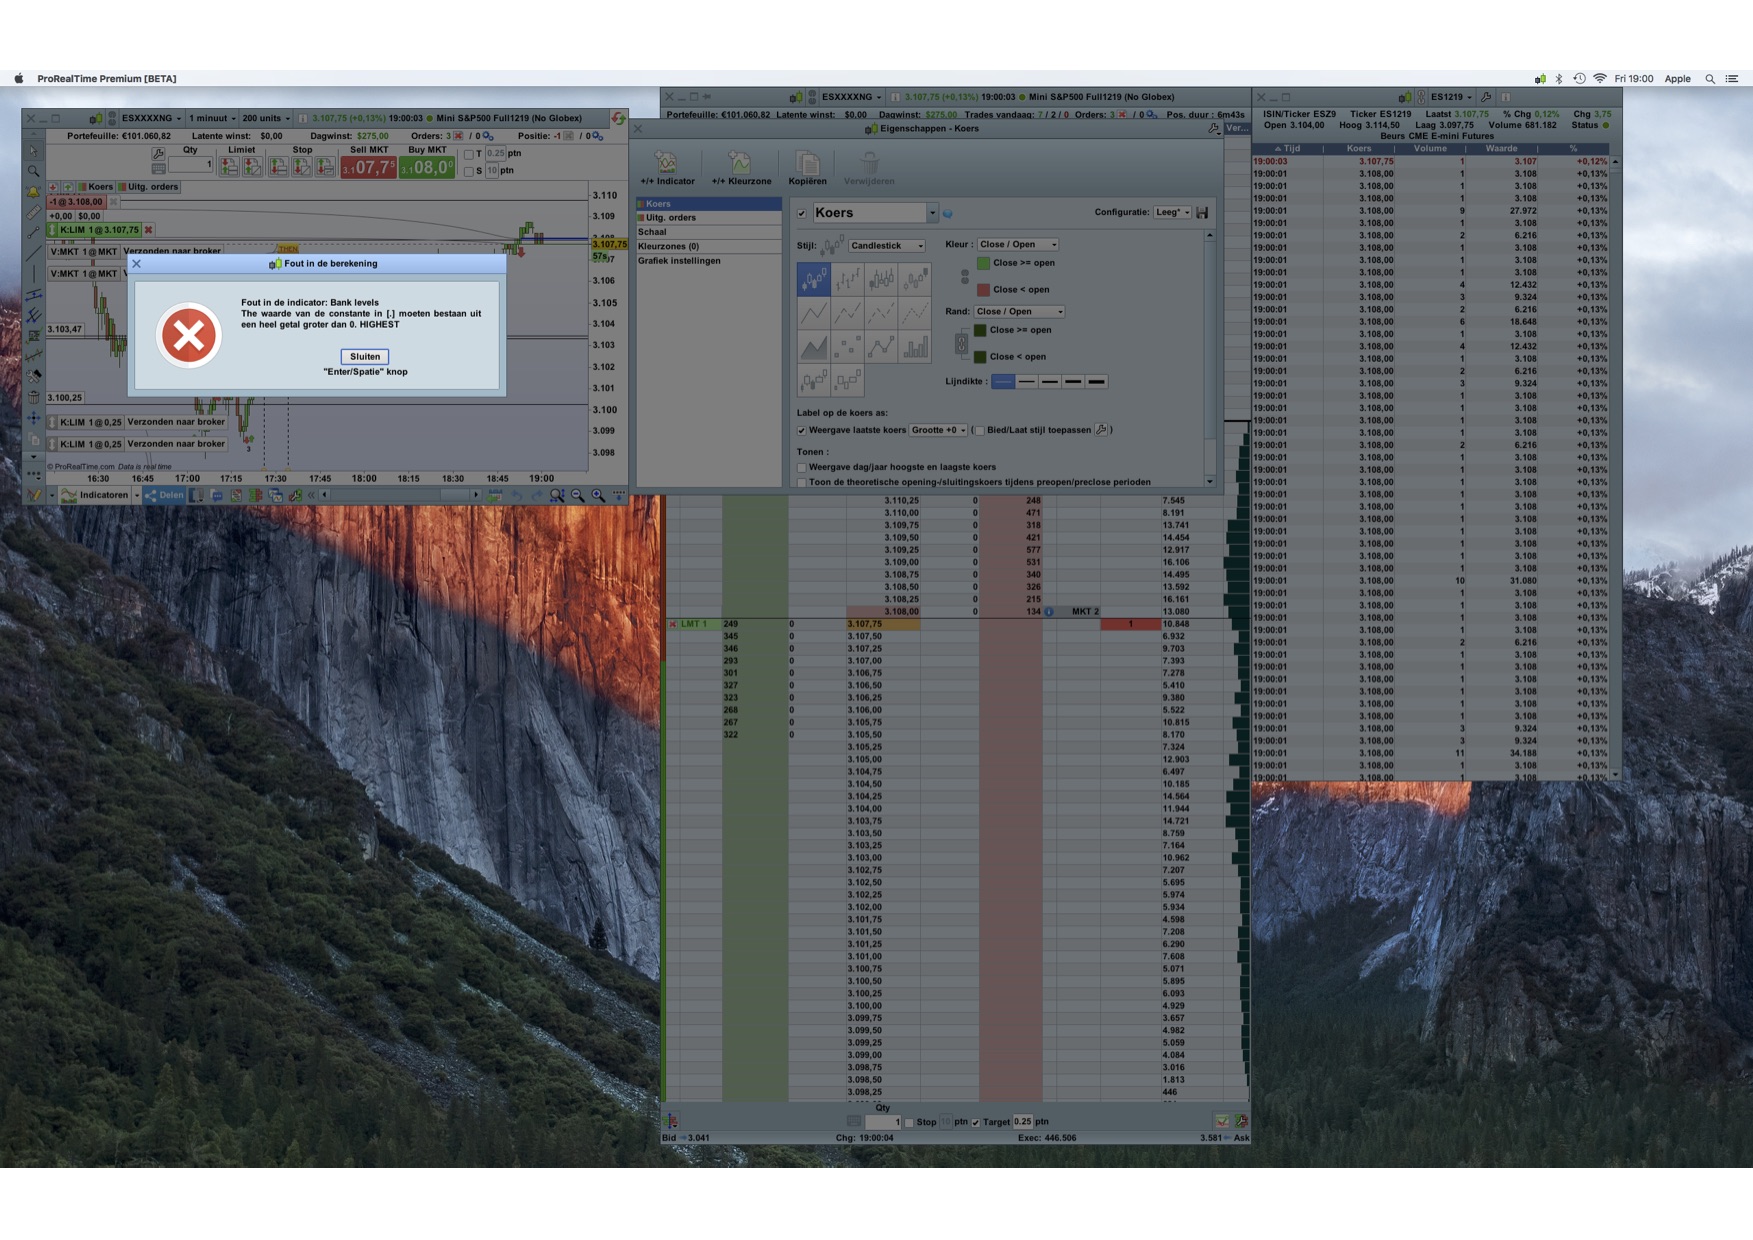Click the Kopiëren toolbar icon
The height and width of the screenshot is (1240, 1753).
point(808,168)
